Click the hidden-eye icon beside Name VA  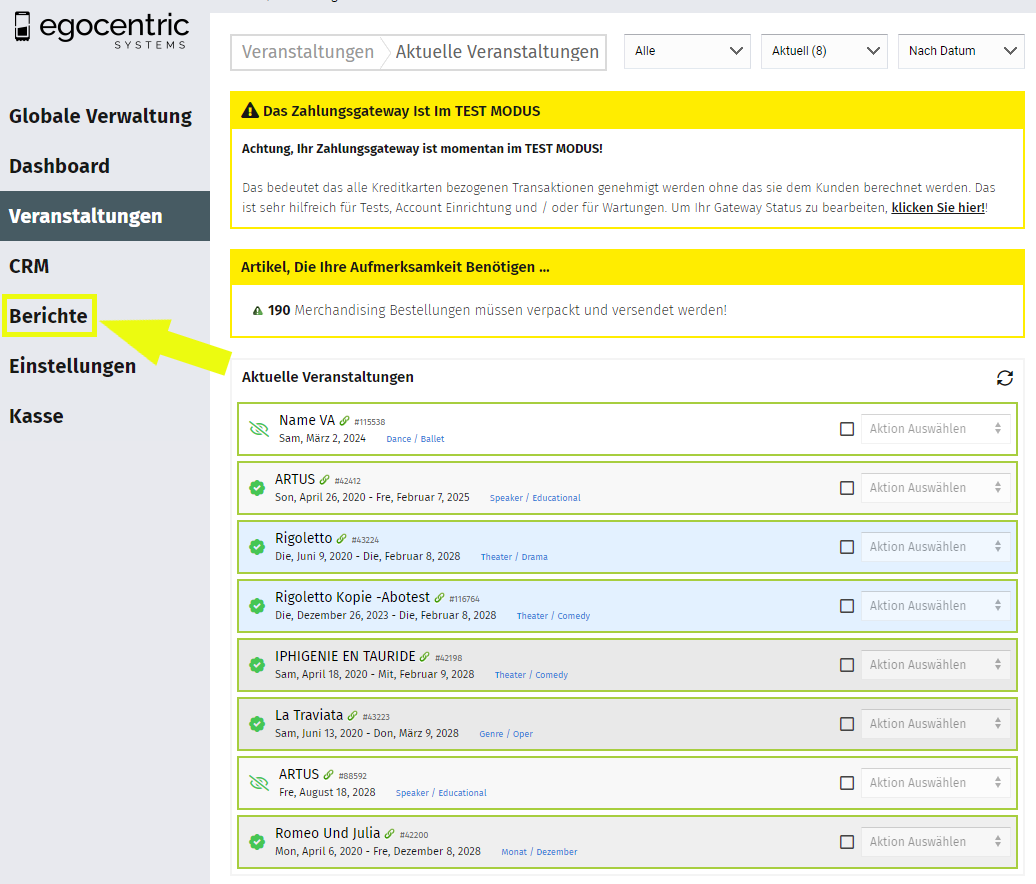click(x=259, y=429)
